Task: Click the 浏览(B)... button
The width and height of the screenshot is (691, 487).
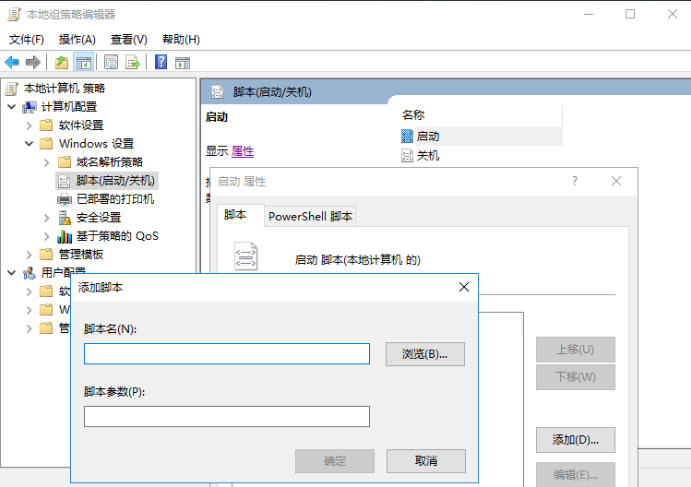Action: pos(425,354)
